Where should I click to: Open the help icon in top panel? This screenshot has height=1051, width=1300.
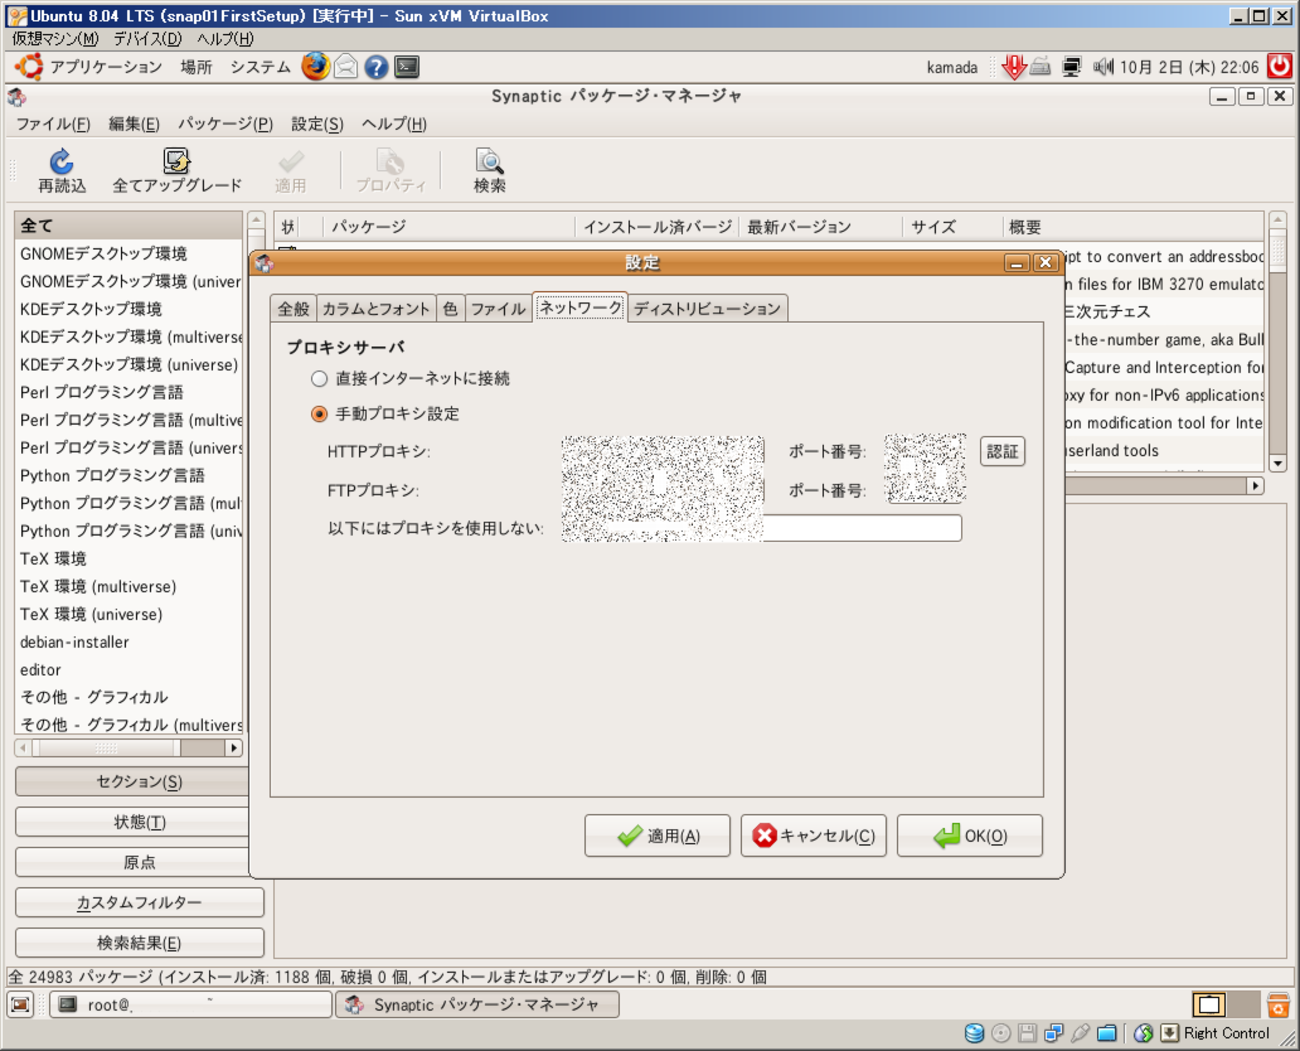pyautogui.click(x=376, y=67)
